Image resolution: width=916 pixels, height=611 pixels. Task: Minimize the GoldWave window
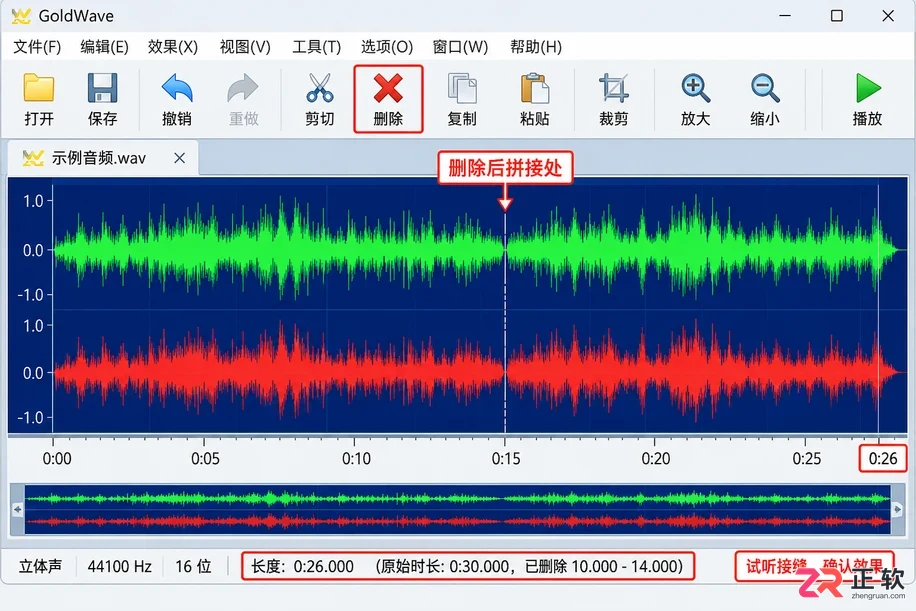pyautogui.click(x=785, y=16)
